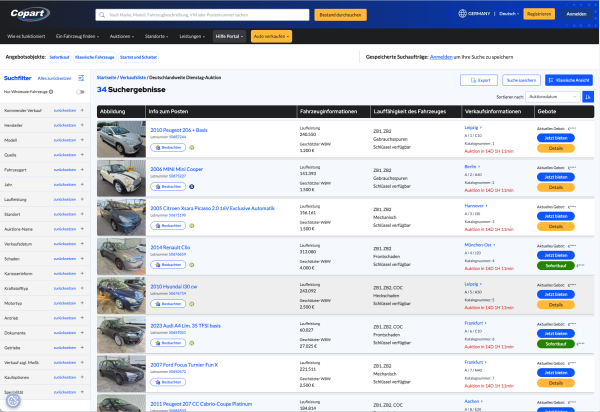600x412 pixels.
Task: Go to Verkaufsliste breadcrumb
Action: point(133,77)
